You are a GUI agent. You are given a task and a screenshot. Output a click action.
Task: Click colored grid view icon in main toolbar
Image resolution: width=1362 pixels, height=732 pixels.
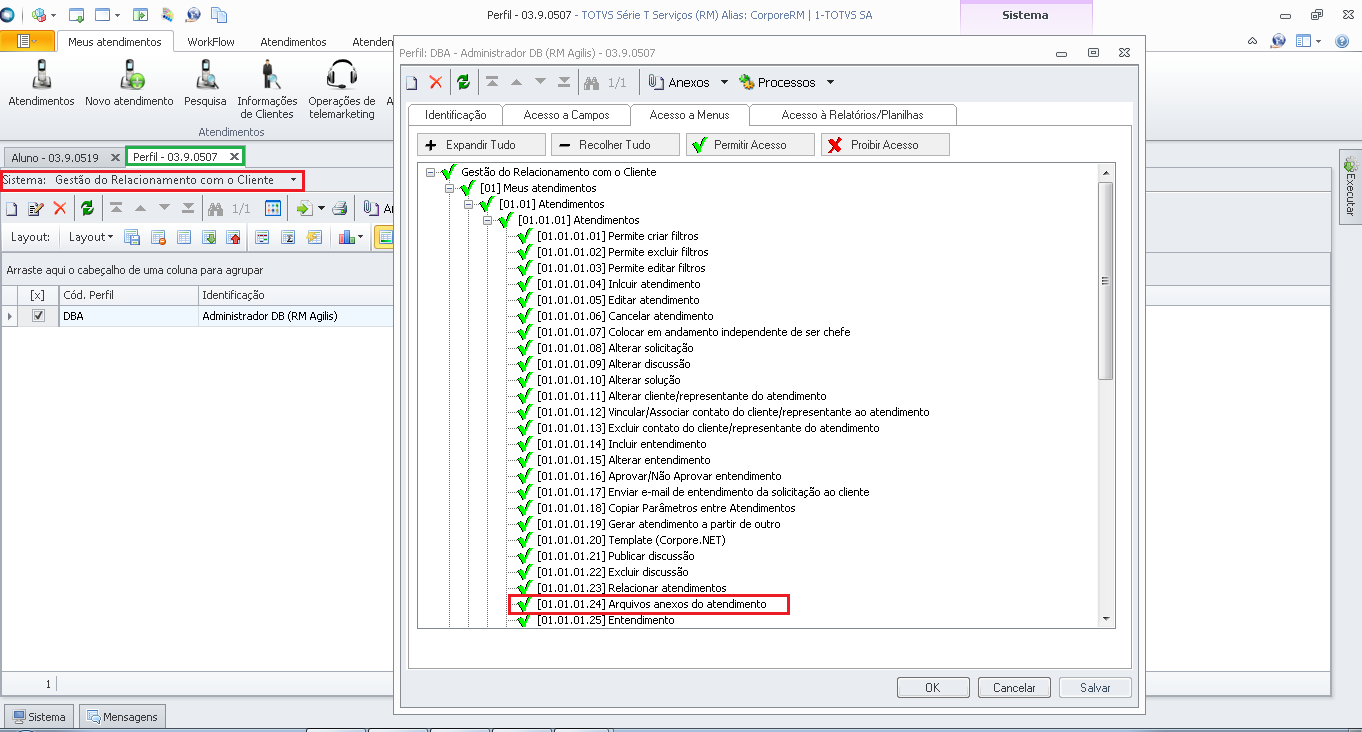click(x=273, y=208)
